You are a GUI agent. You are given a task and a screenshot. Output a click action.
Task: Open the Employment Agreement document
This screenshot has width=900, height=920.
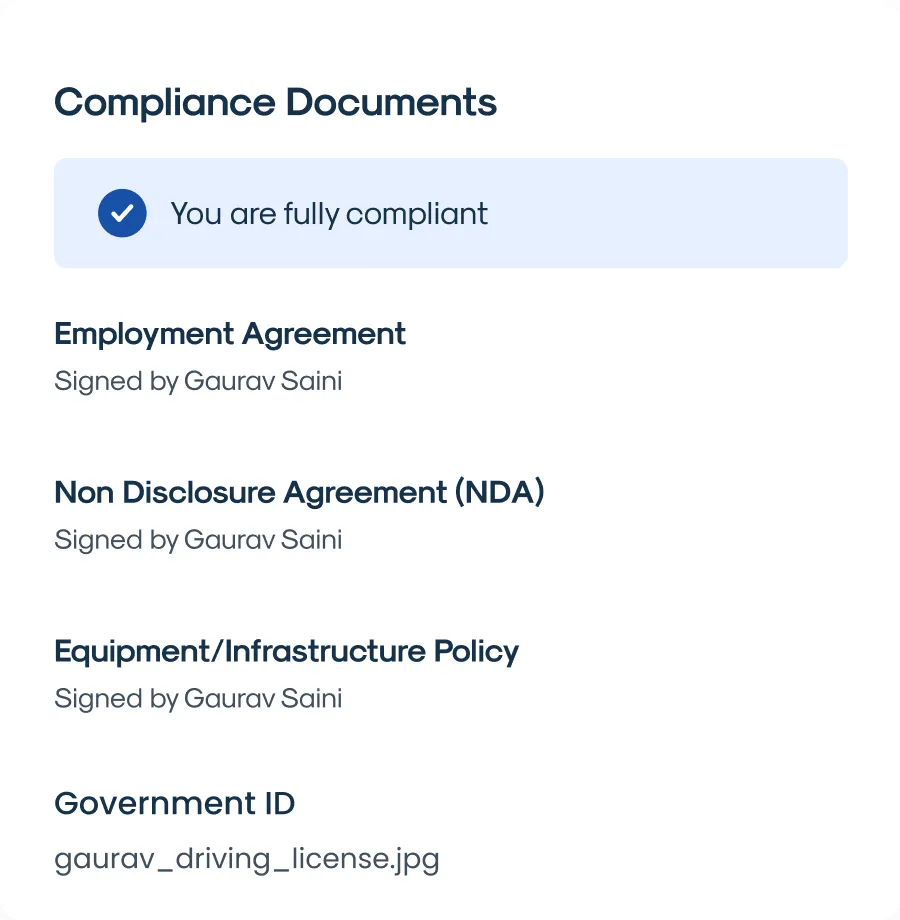click(x=230, y=334)
